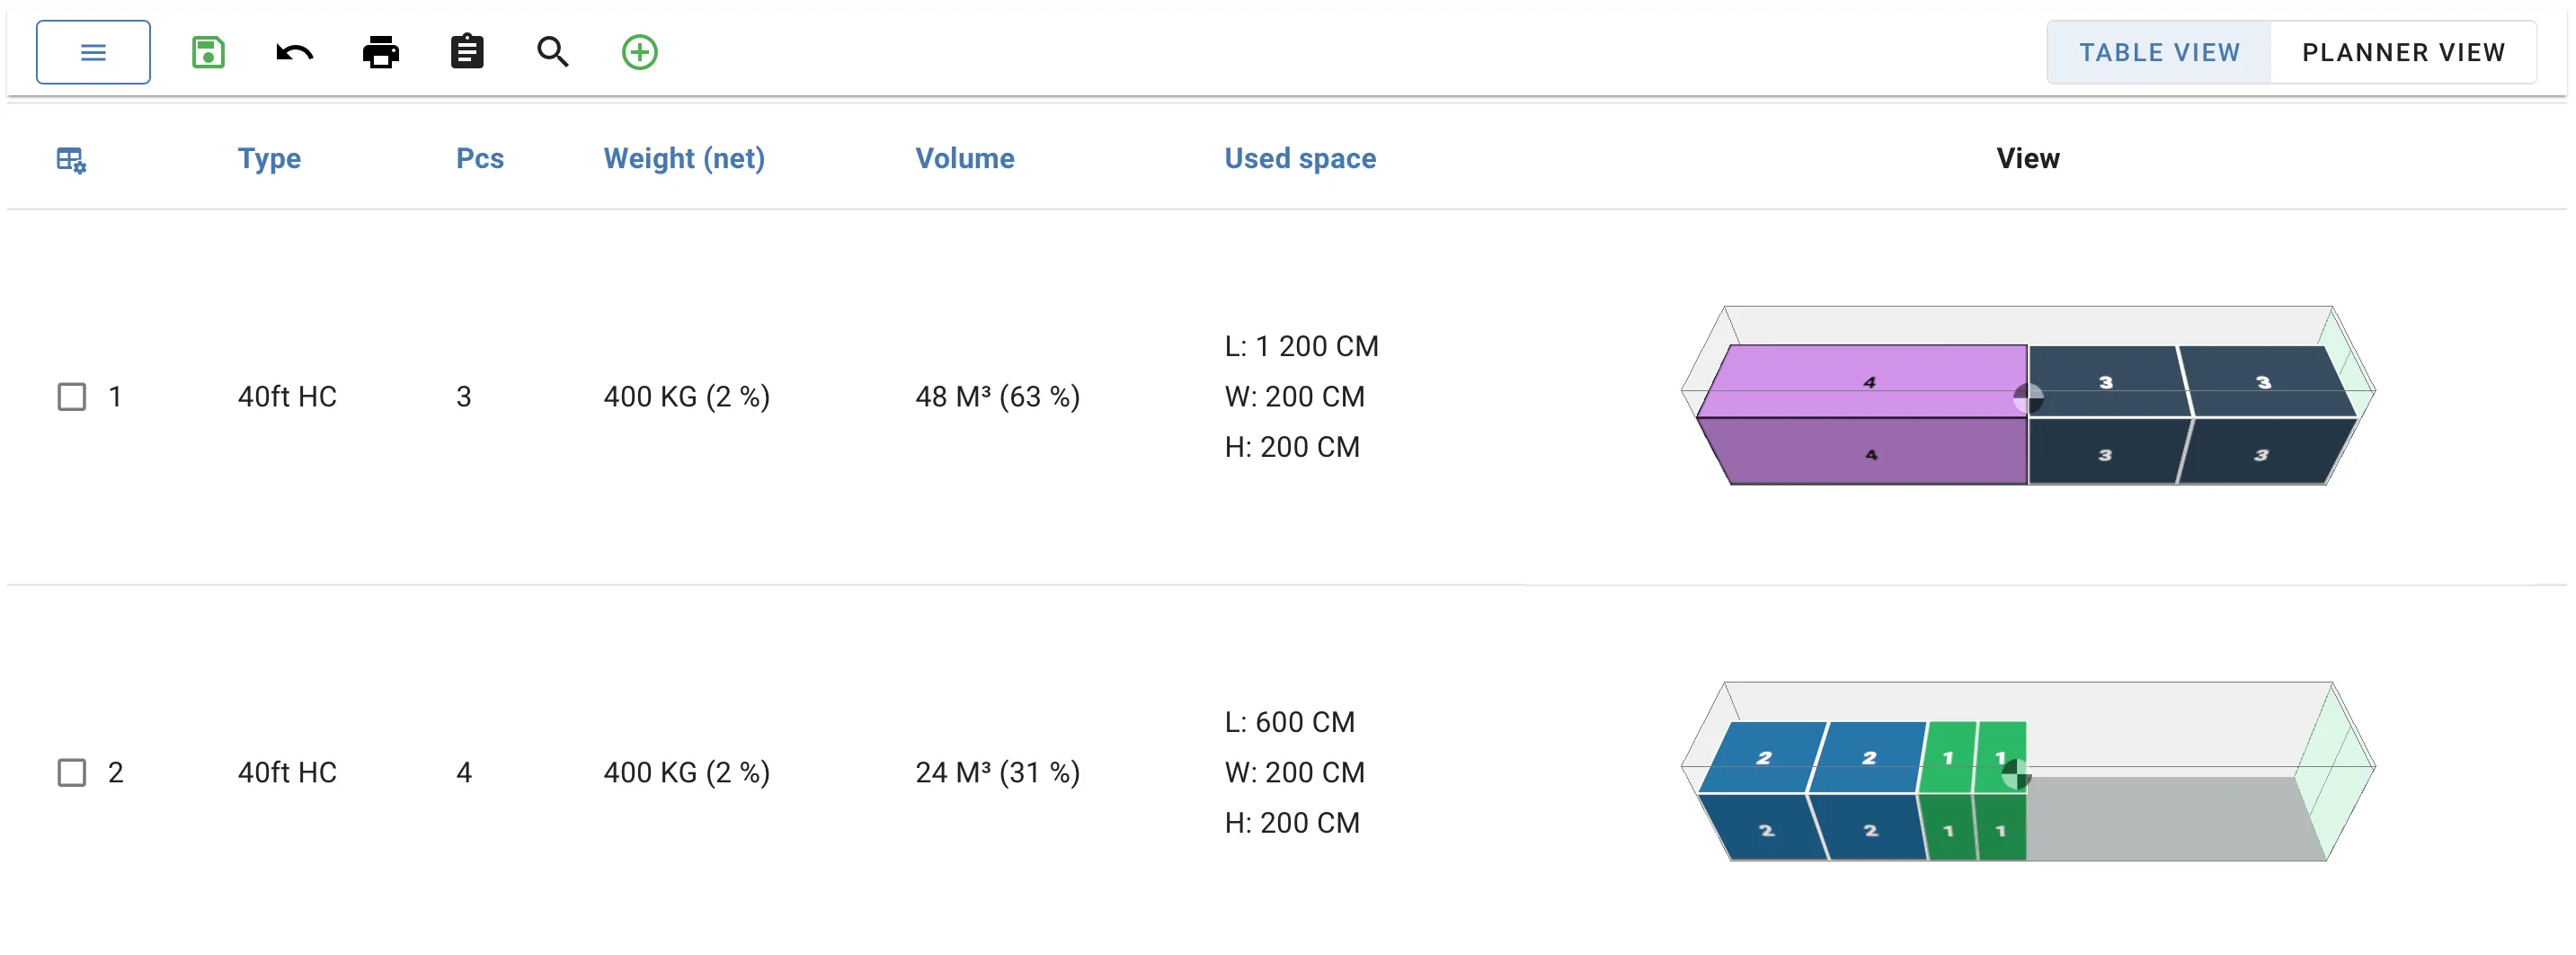
Task: Open the hamburger menu button
Action: tap(93, 52)
